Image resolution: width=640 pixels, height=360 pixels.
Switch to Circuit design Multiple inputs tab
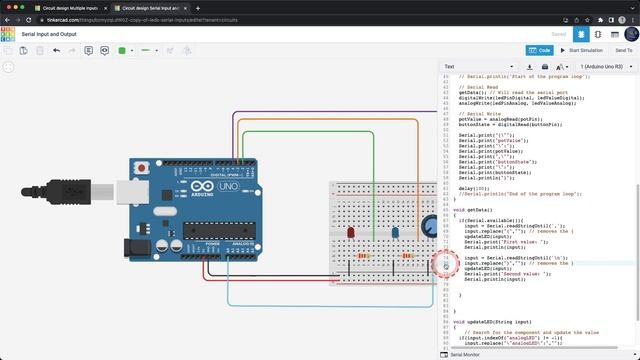(x=70, y=8)
